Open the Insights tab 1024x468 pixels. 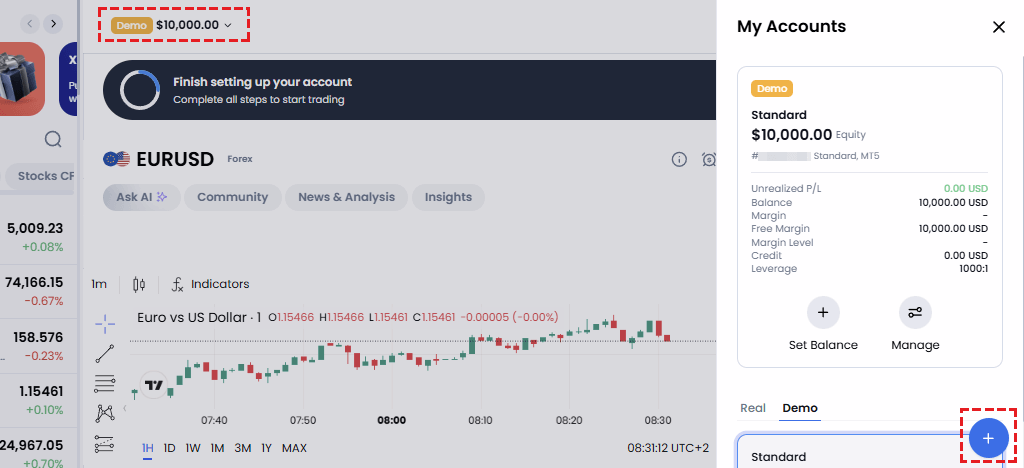pos(448,197)
